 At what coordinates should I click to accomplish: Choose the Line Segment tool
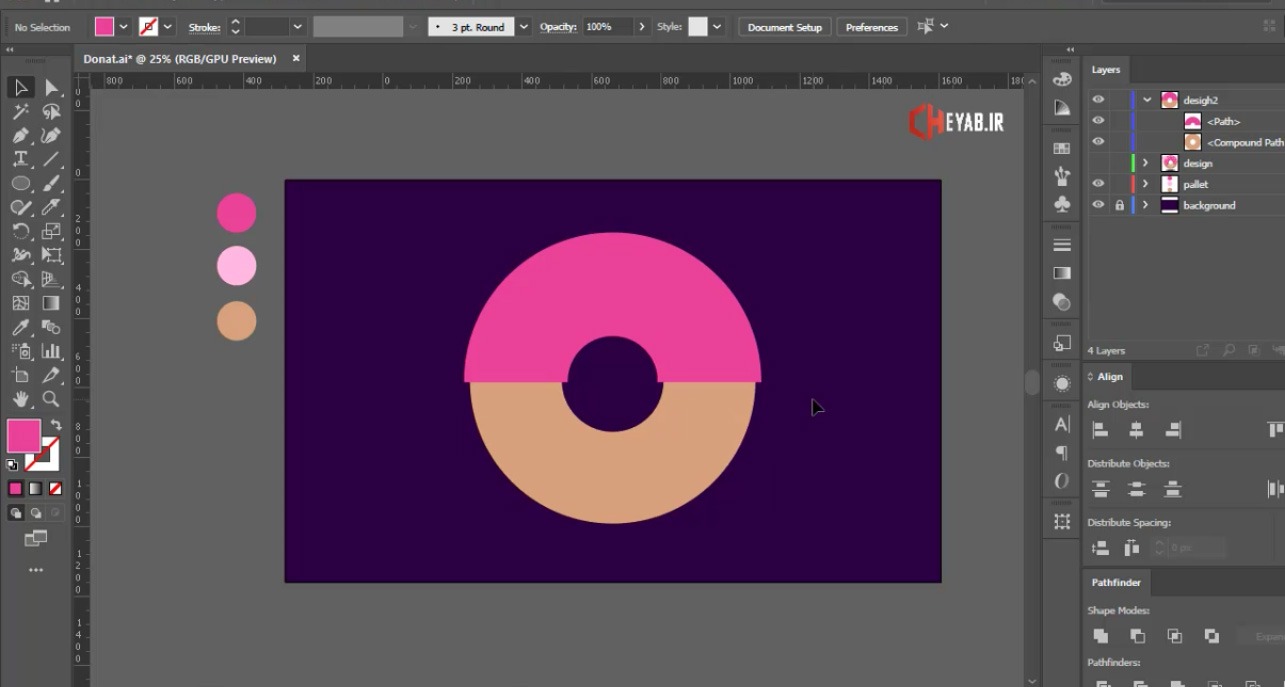click(51, 159)
